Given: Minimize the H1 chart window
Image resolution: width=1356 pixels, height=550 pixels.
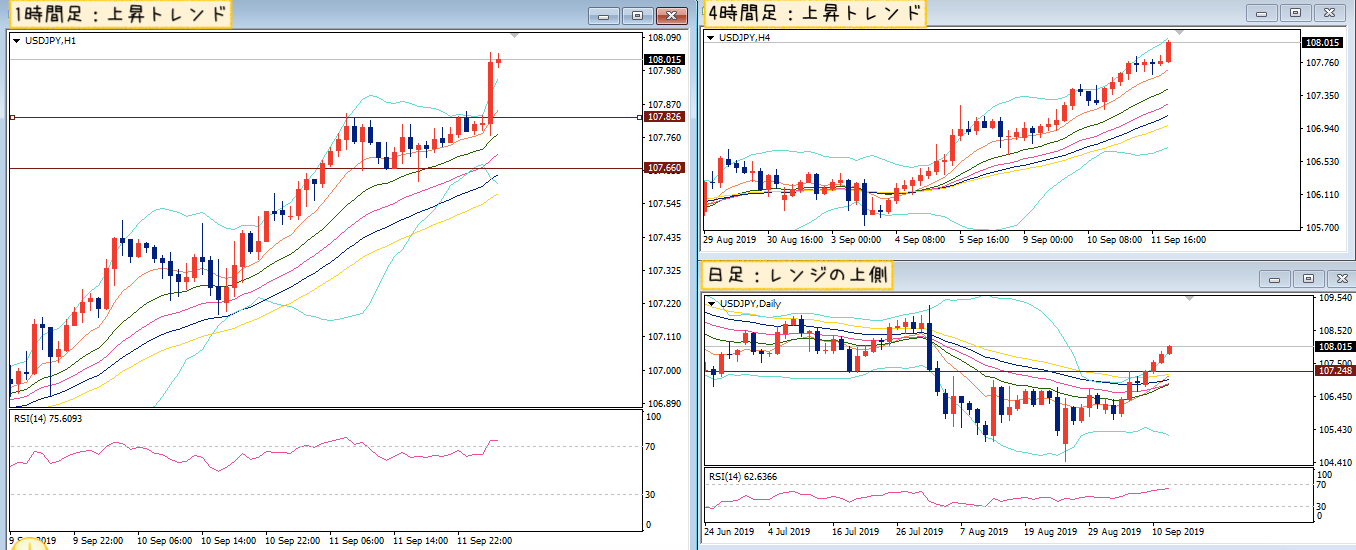Looking at the screenshot, I should pyautogui.click(x=604, y=15).
